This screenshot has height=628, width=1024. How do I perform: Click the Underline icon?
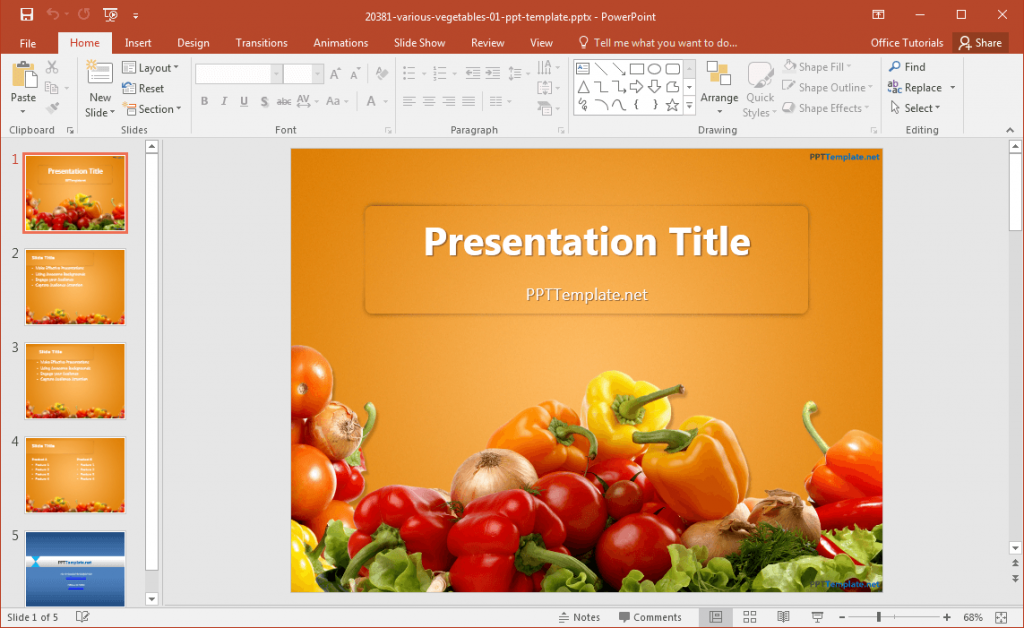tap(243, 101)
